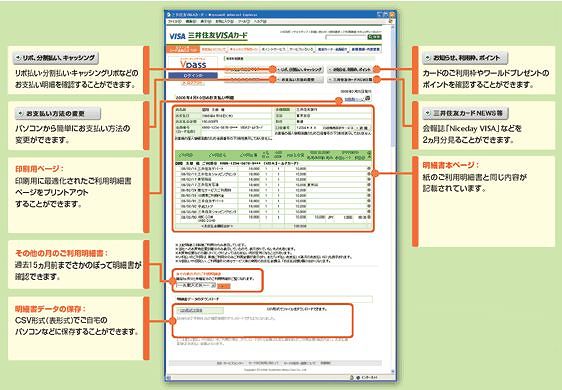Open the お気に入り menu in Internet Explorer

point(224,22)
